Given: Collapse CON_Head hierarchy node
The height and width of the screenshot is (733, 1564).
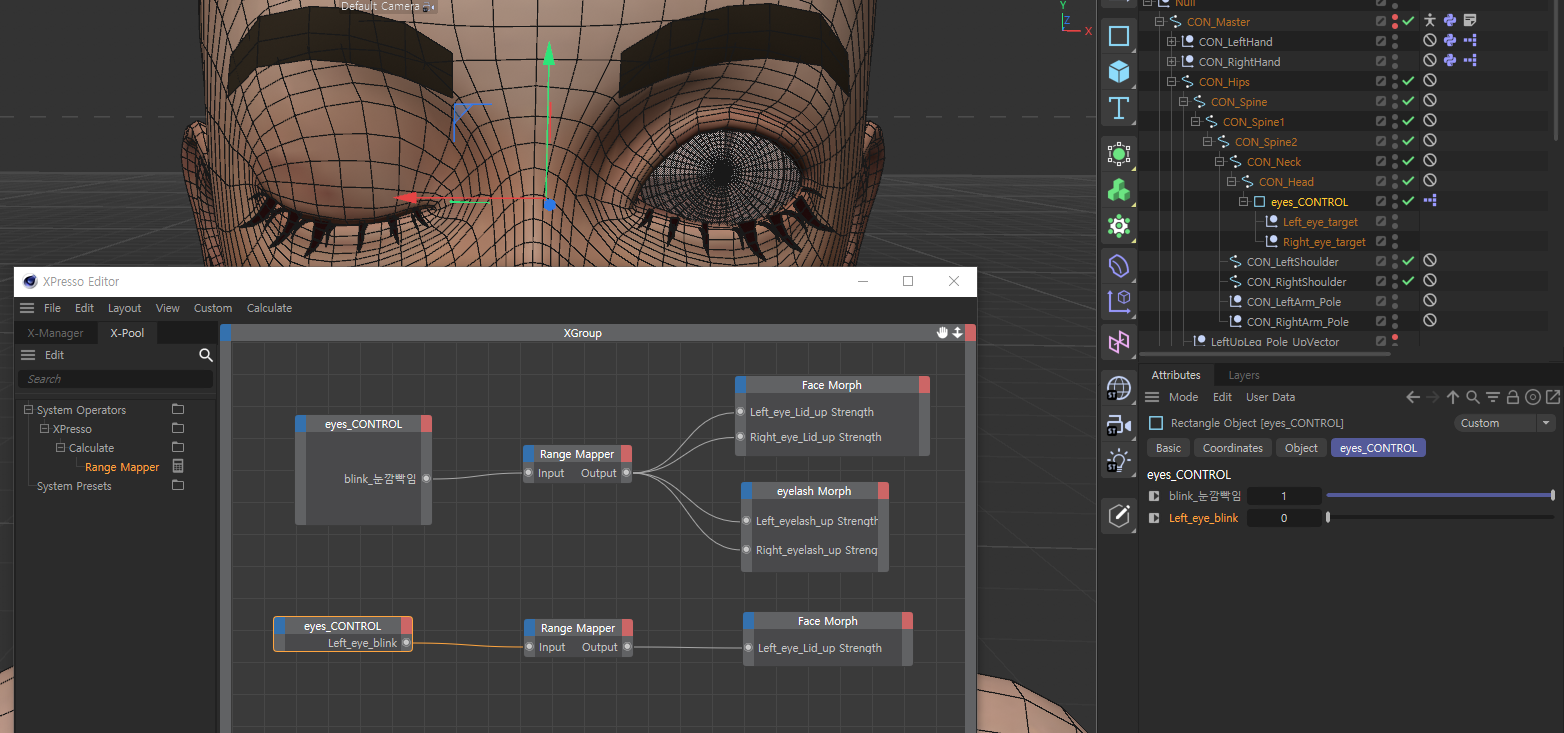Looking at the screenshot, I should (1232, 181).
